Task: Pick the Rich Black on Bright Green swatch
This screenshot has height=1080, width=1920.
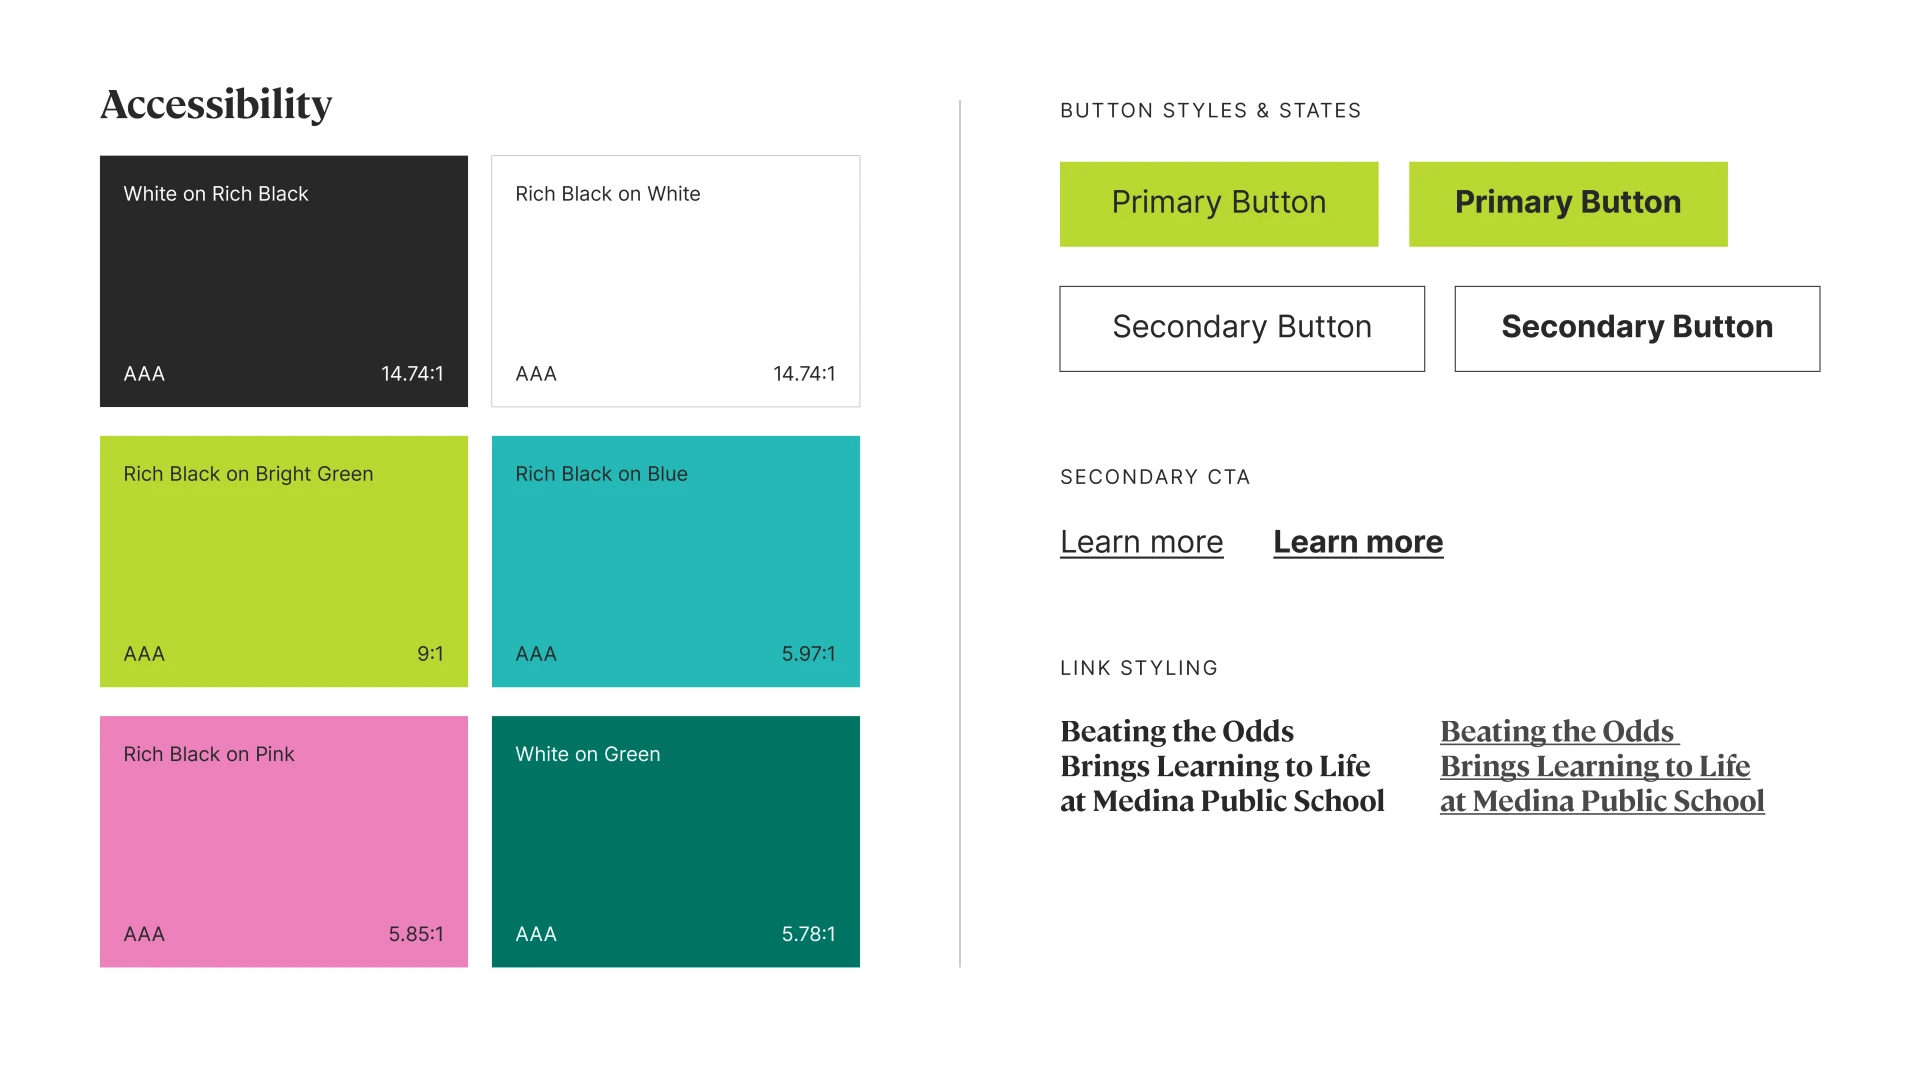Action: pyautogui.click(x=283, y=561)
